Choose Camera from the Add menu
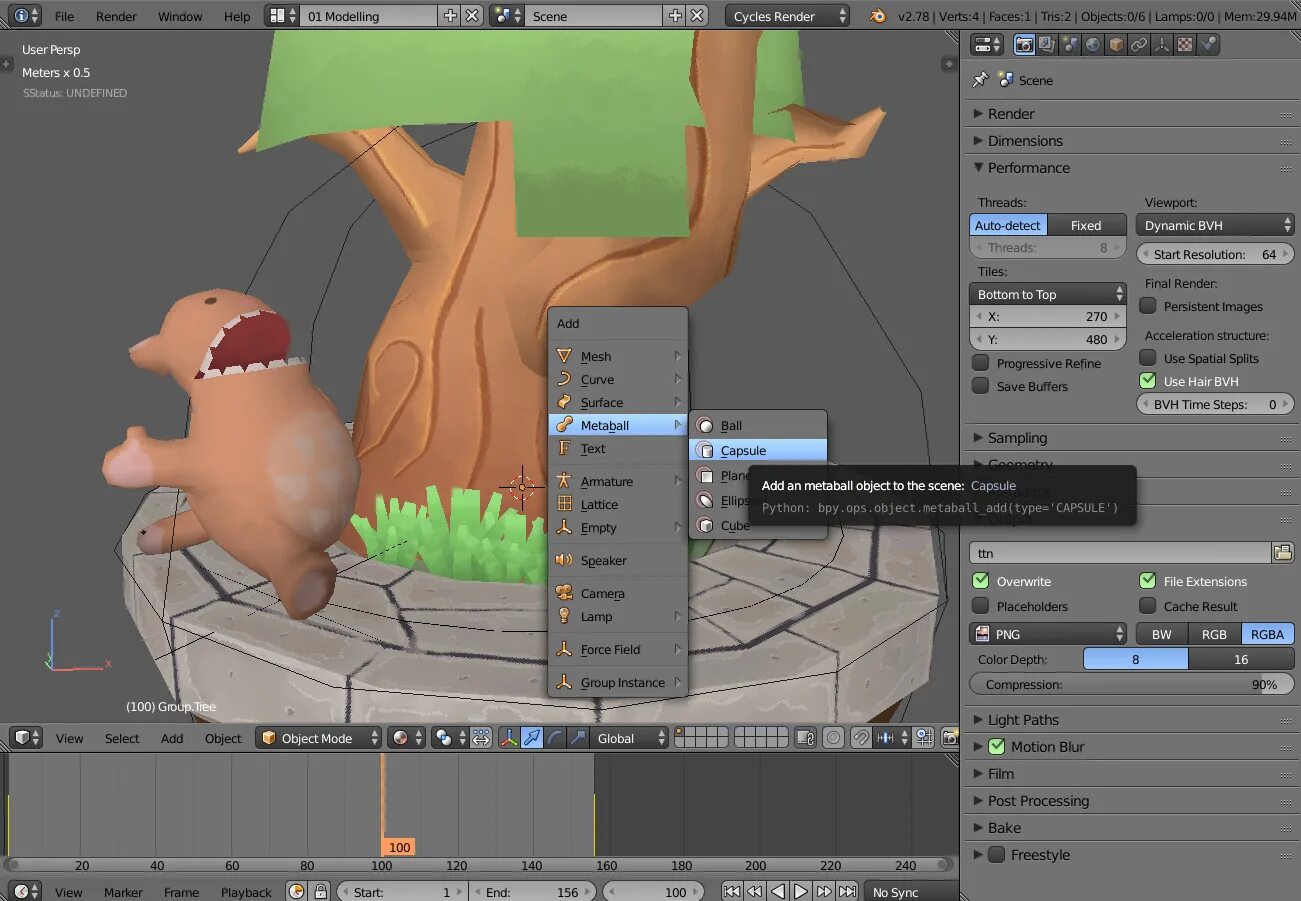Screen dimensions: 1301x901 (618, 594)
